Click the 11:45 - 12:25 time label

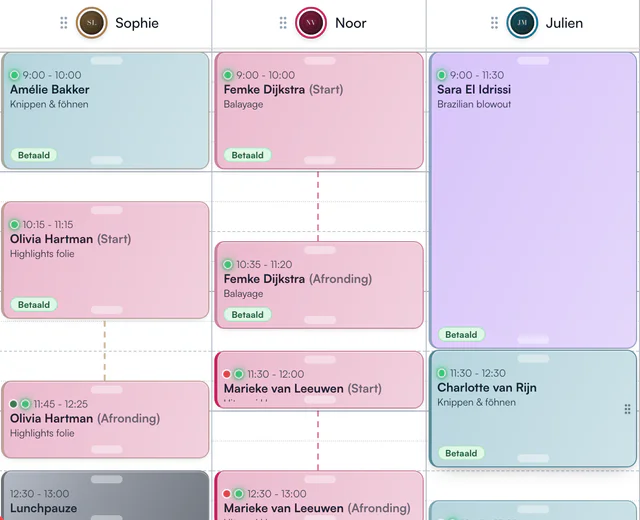(x=60, y=404)
